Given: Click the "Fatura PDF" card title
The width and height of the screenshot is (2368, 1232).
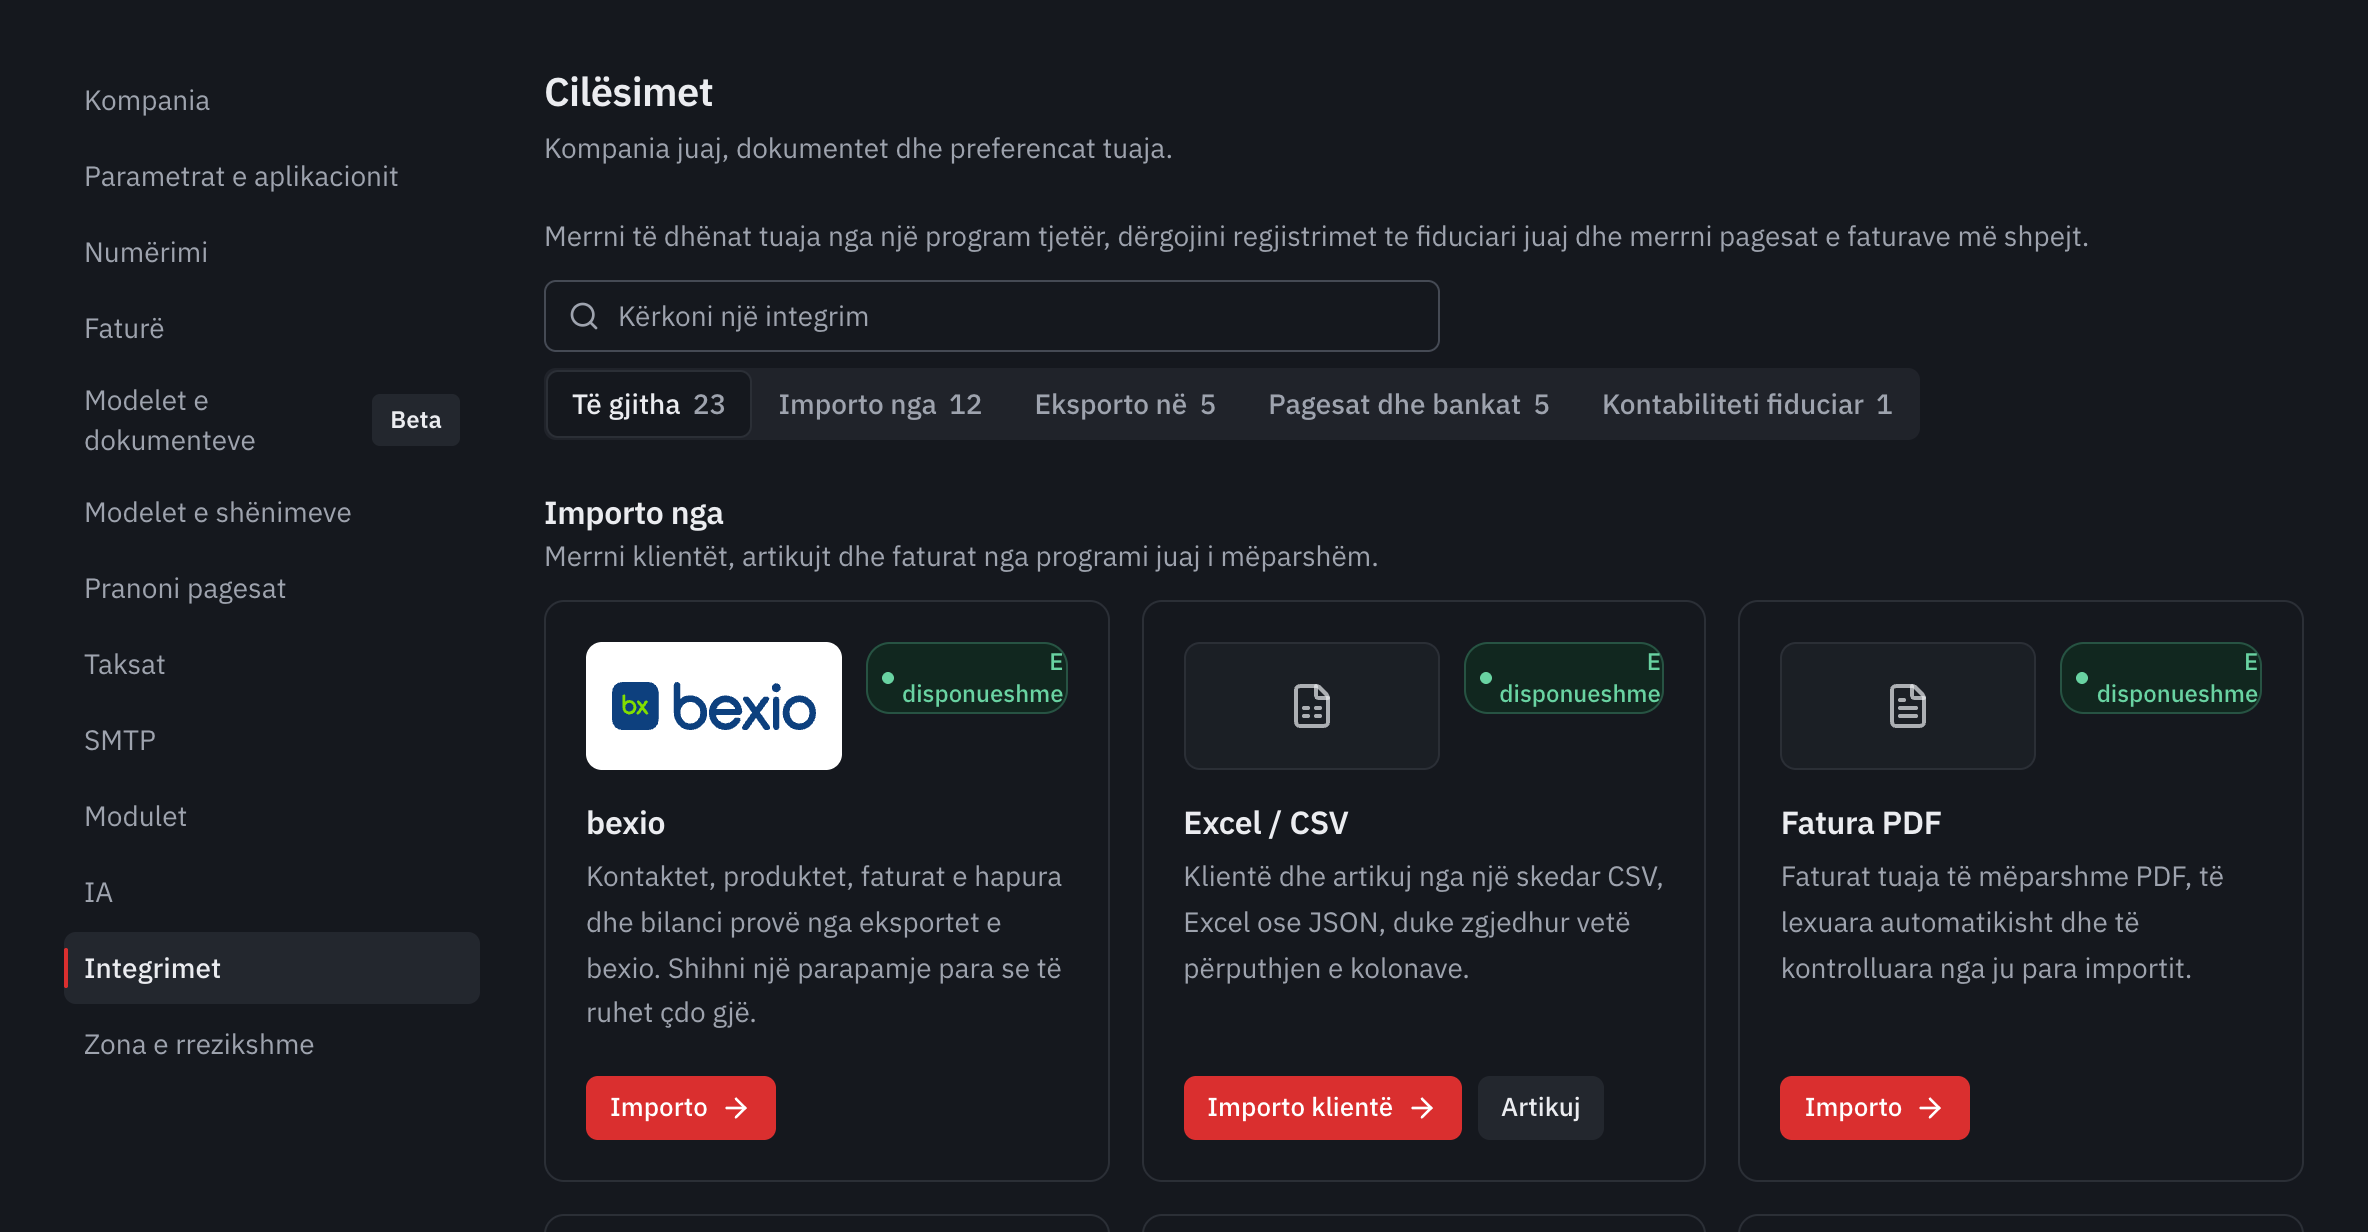Looking at the screenshot, I should [1861, 823].
